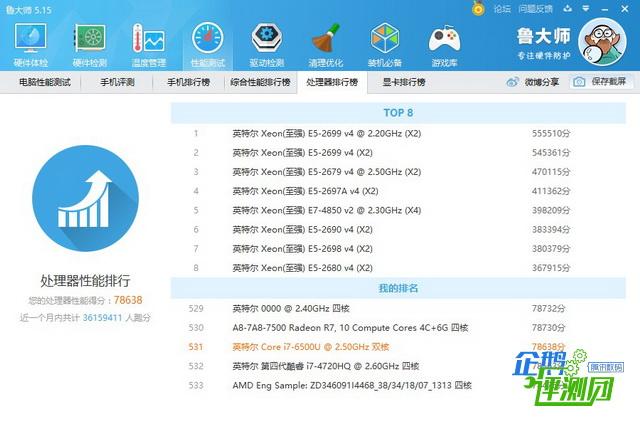
Task: Click the skin/shirt icon in title bar
Action: (x=567, y=8)
